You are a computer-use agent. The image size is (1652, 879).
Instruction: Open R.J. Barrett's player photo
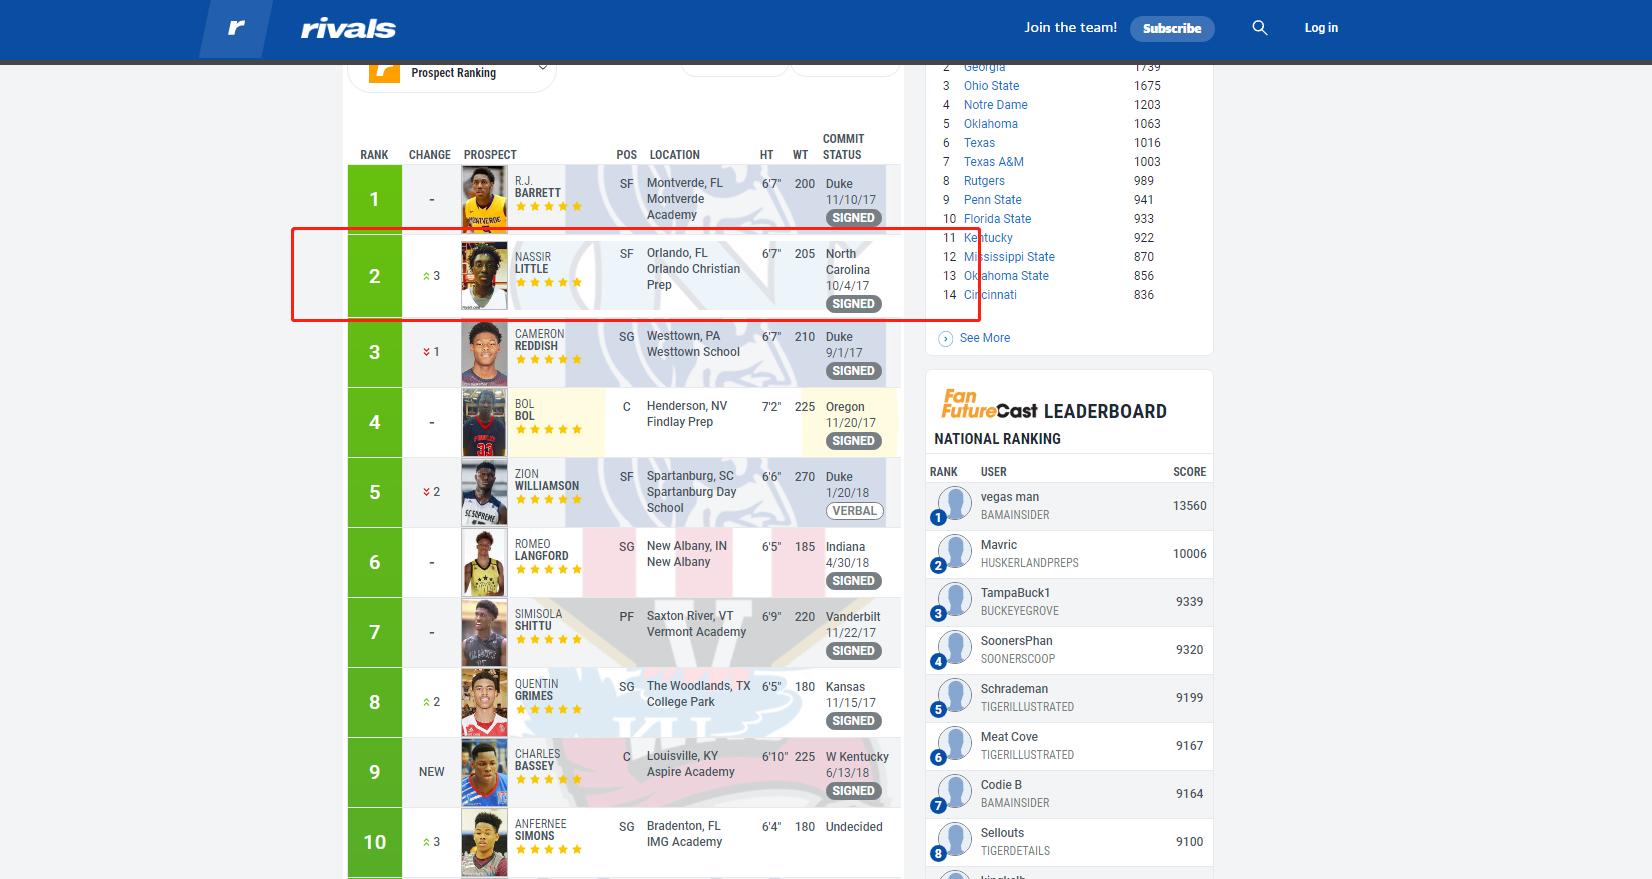[x=484, y=199]
